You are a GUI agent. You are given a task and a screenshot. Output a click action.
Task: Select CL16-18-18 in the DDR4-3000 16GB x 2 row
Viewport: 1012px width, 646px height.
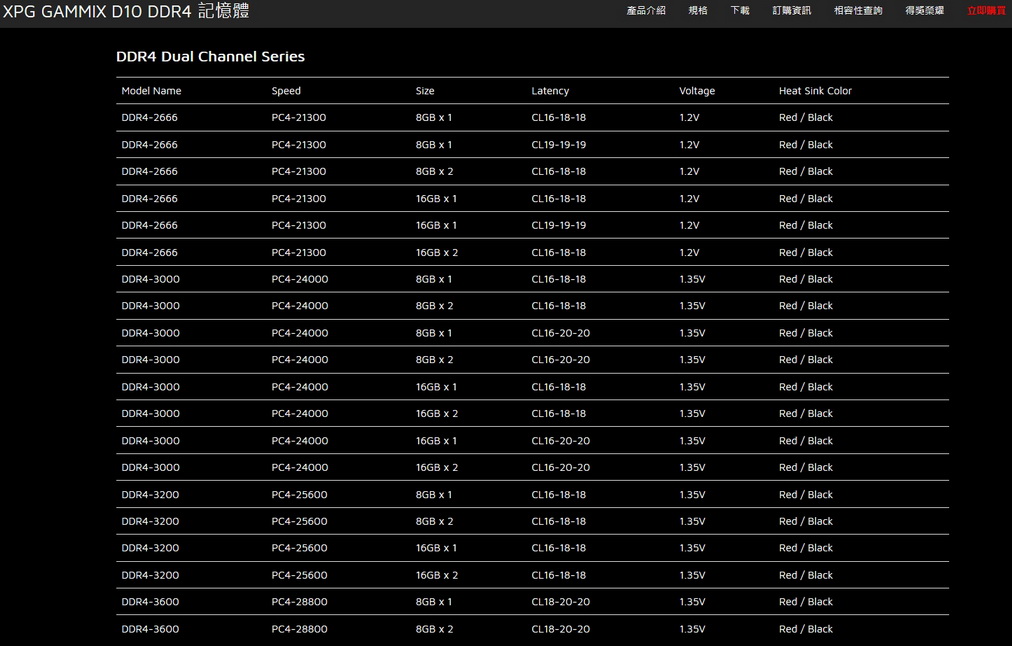point(559,414)
